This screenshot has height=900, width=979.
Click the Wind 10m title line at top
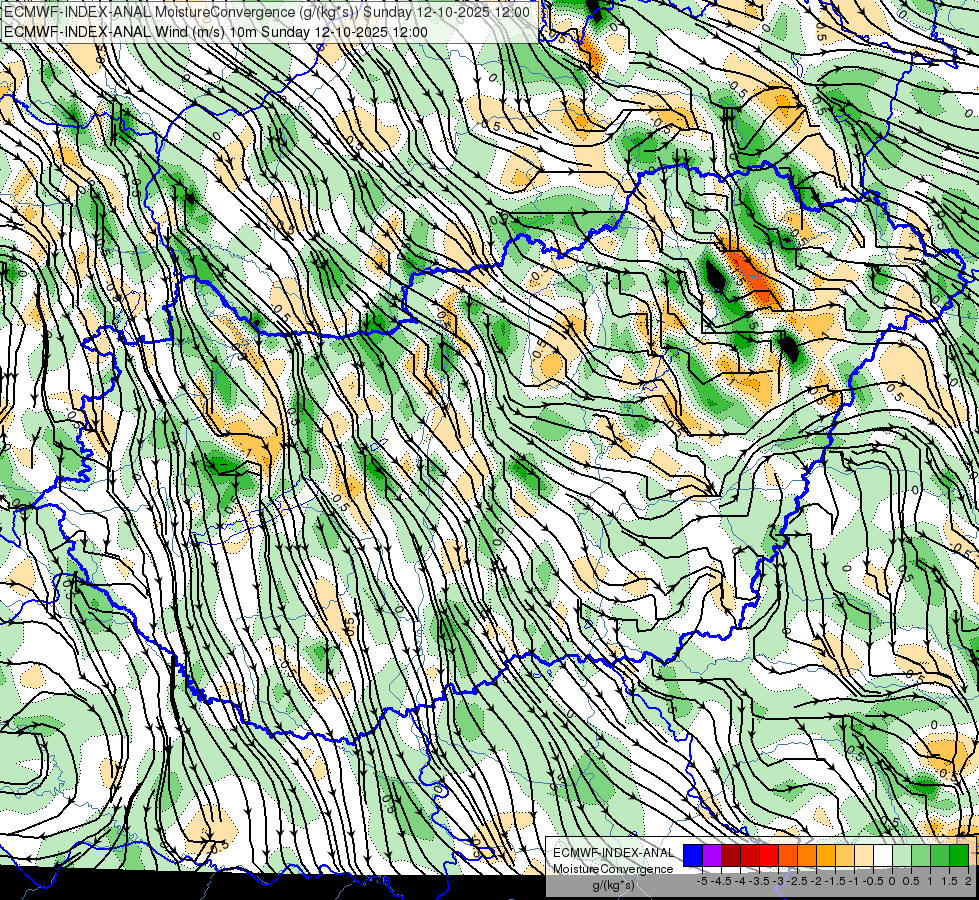tap(215, 32)
